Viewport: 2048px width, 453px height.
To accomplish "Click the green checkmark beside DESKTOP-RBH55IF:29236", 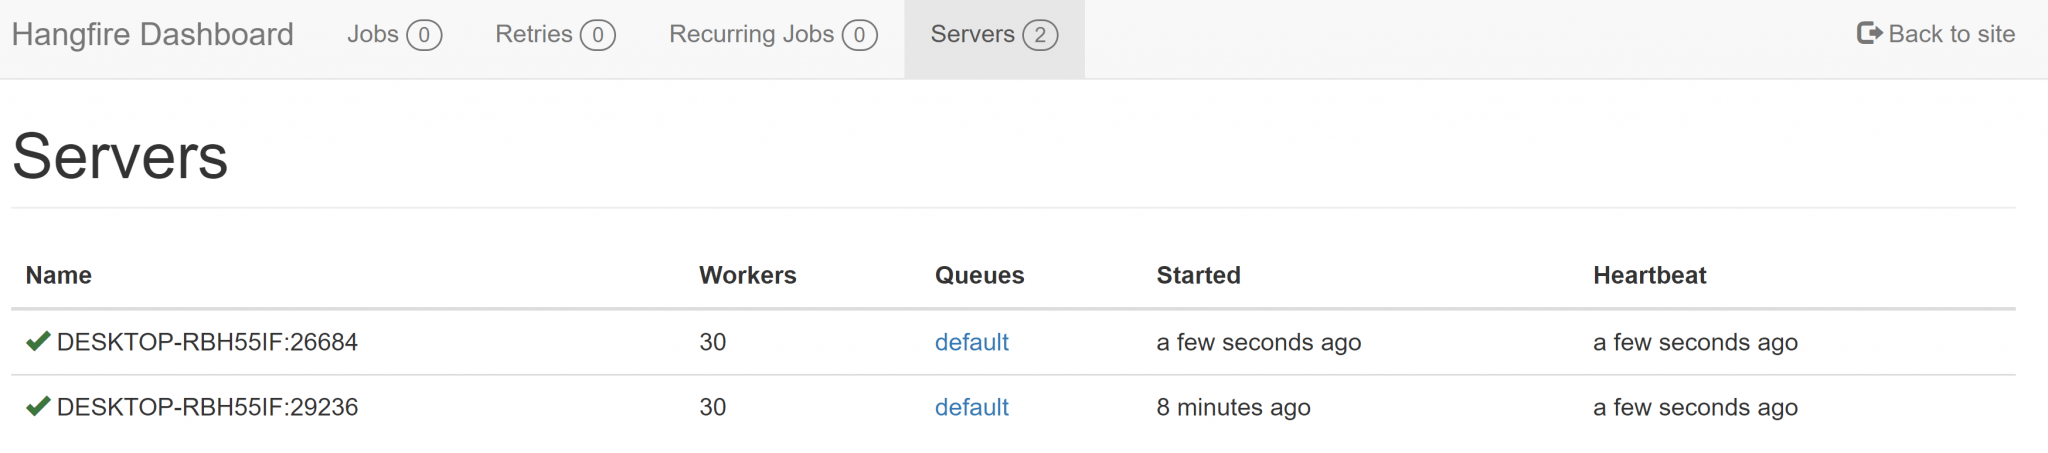I will pyautogui.click(x=38, y=407).
